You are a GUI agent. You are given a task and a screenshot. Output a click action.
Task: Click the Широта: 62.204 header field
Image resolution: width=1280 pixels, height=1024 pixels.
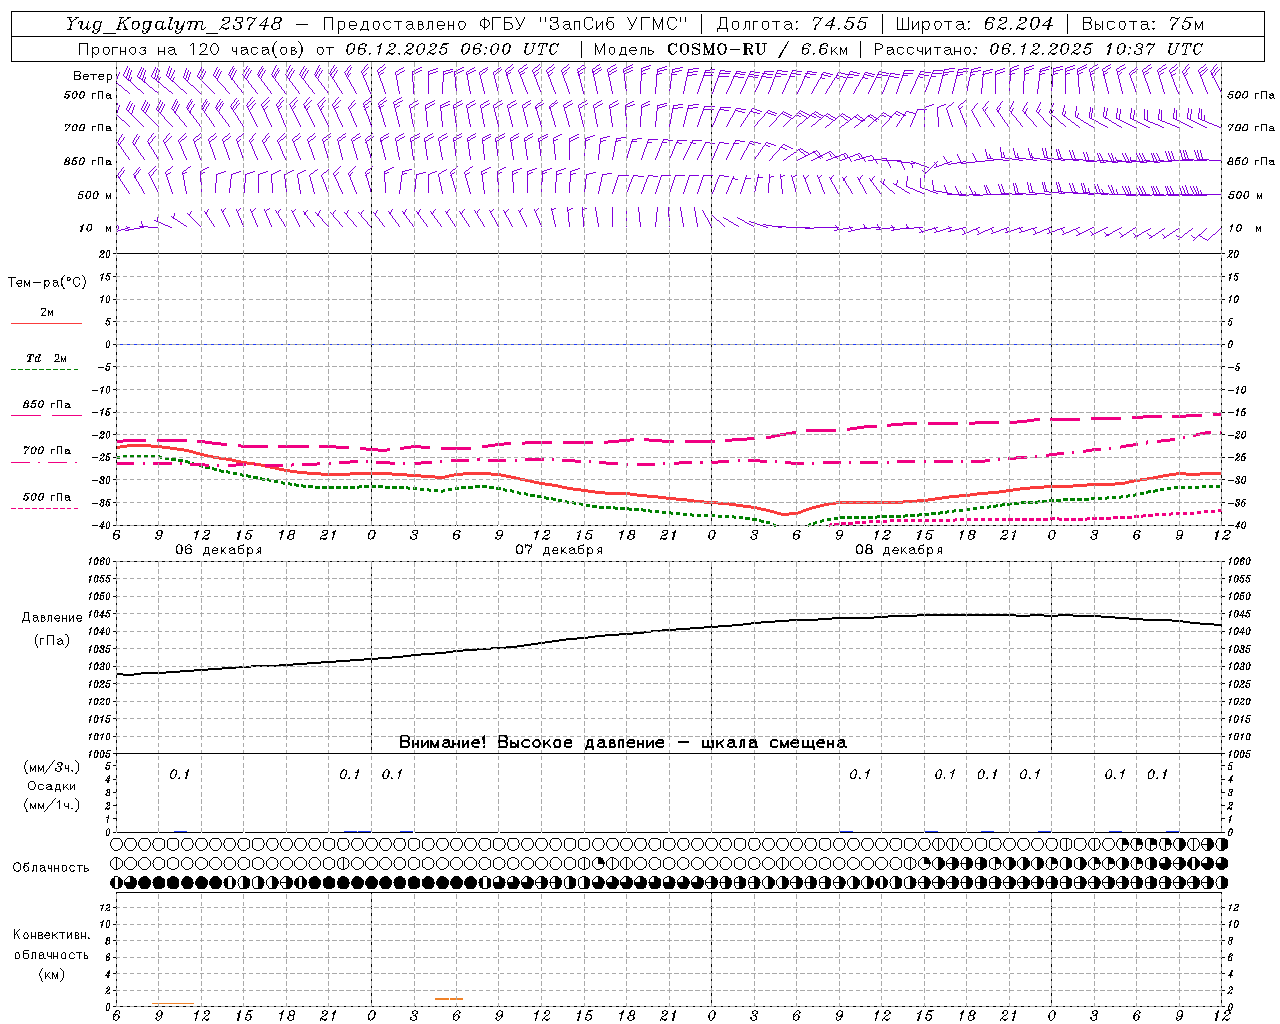973,24
